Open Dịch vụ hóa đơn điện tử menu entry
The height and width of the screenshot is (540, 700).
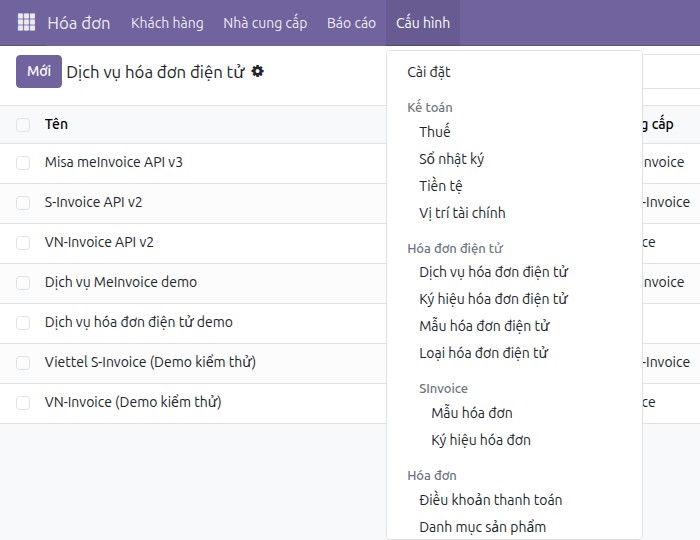point(493,272)
